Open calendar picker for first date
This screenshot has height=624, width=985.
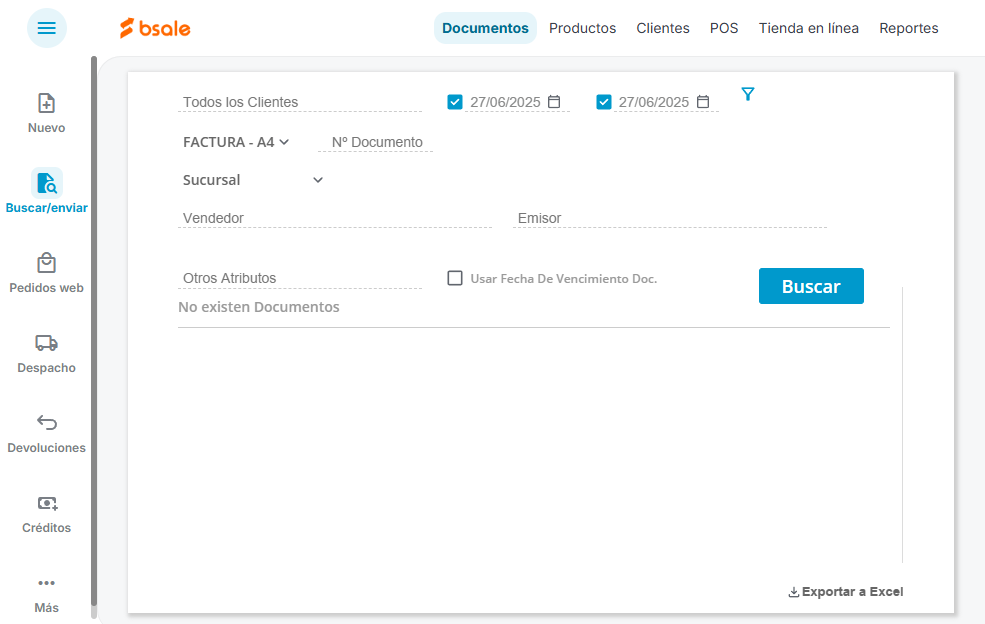click(x=554, y=102)
